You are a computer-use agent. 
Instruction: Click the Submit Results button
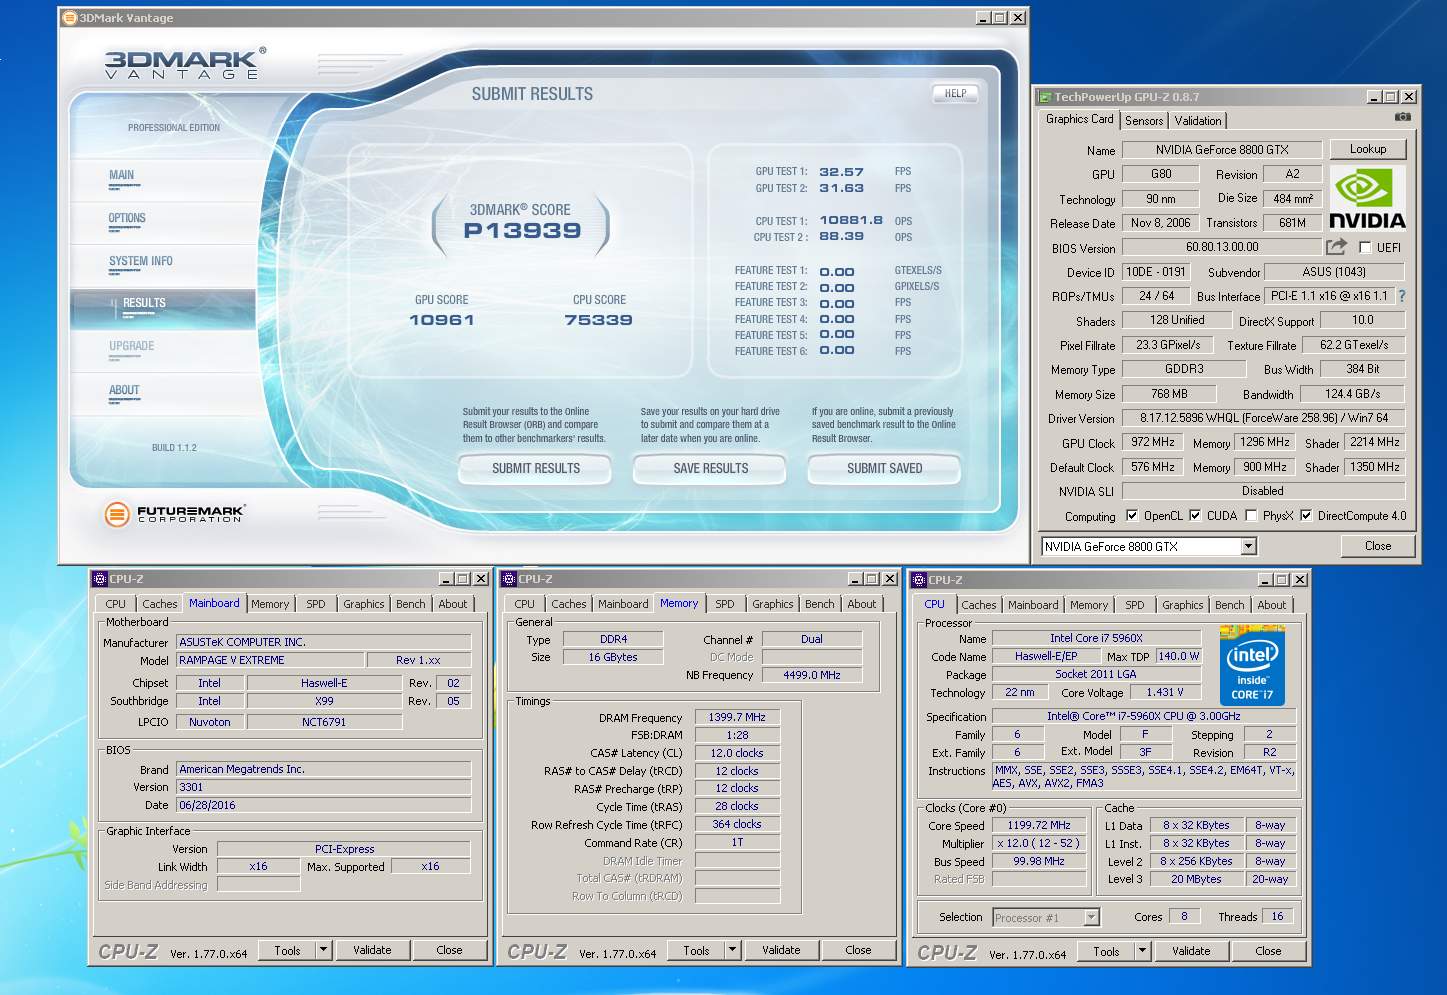[535, 468]
